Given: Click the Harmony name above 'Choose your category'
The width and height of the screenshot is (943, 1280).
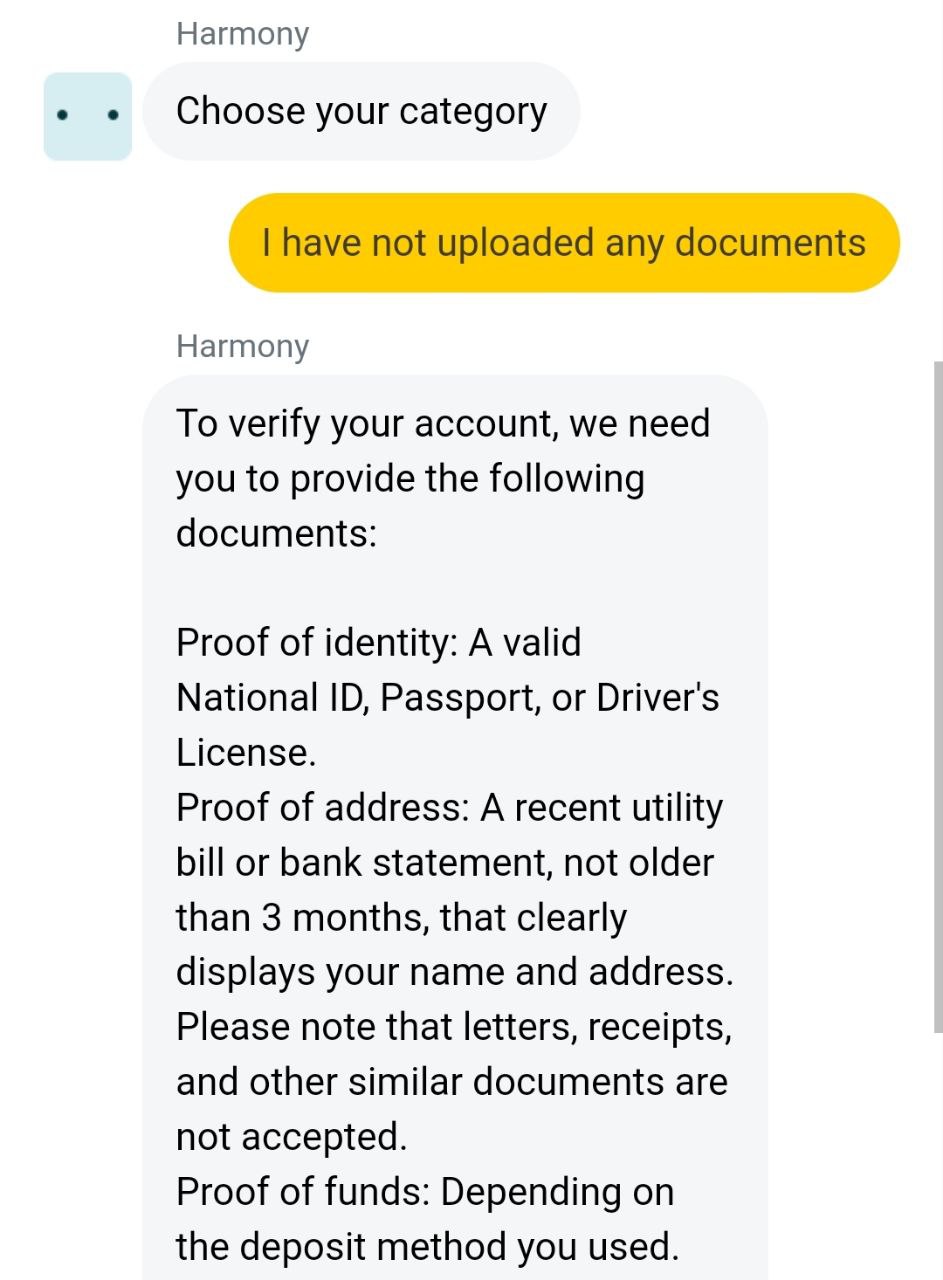Looking at the screenshot, I should click(x=242, y=34).
